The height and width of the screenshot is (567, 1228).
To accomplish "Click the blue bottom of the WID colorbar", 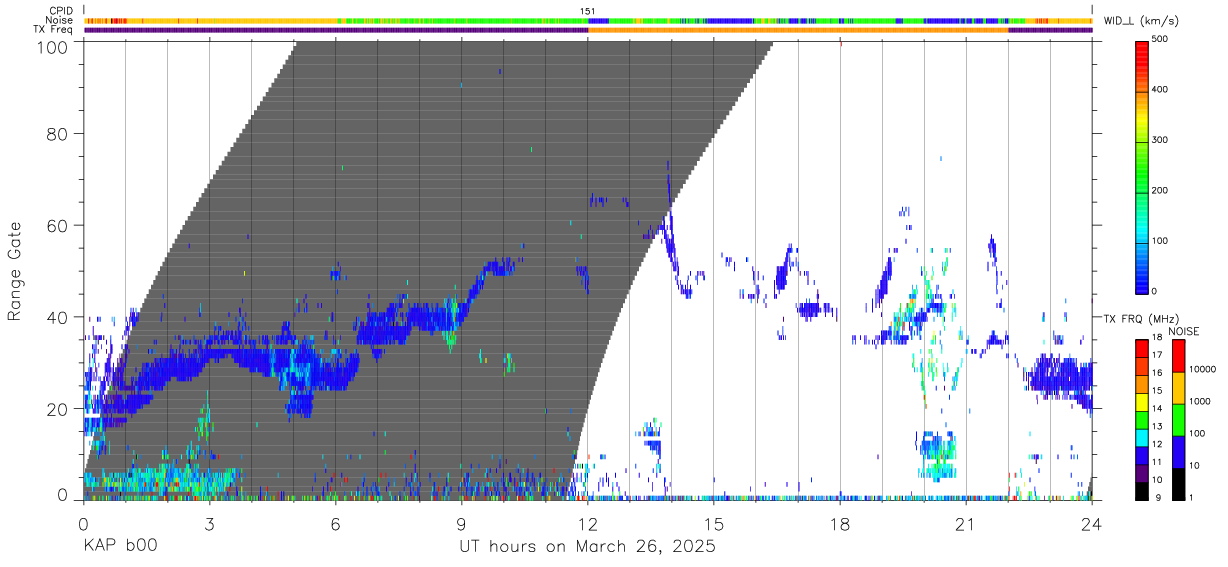I will point(1143,280).
